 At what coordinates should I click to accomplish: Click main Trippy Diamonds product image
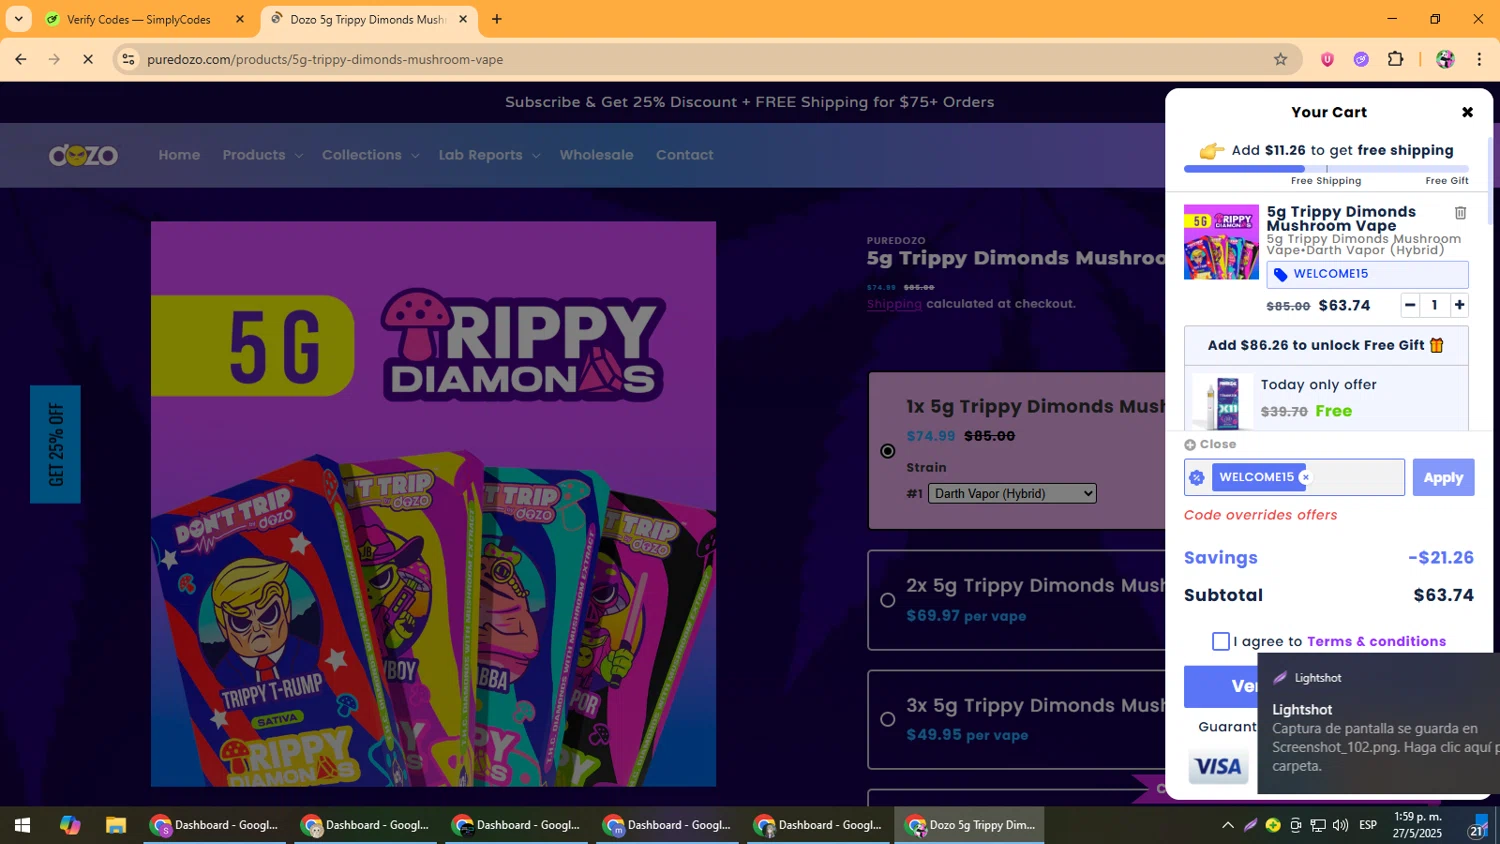point(433,504)
